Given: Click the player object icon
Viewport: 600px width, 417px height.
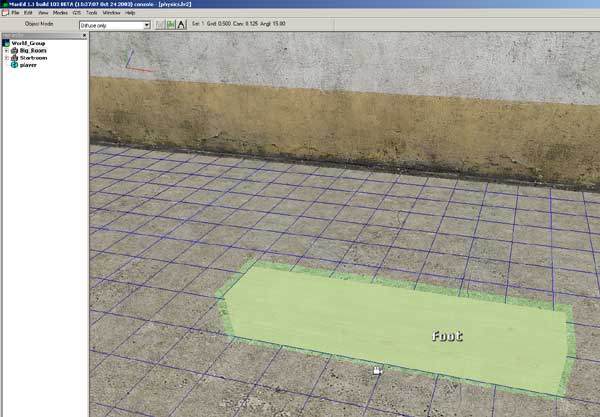Looking at the screenshot, I should (15, 65).
